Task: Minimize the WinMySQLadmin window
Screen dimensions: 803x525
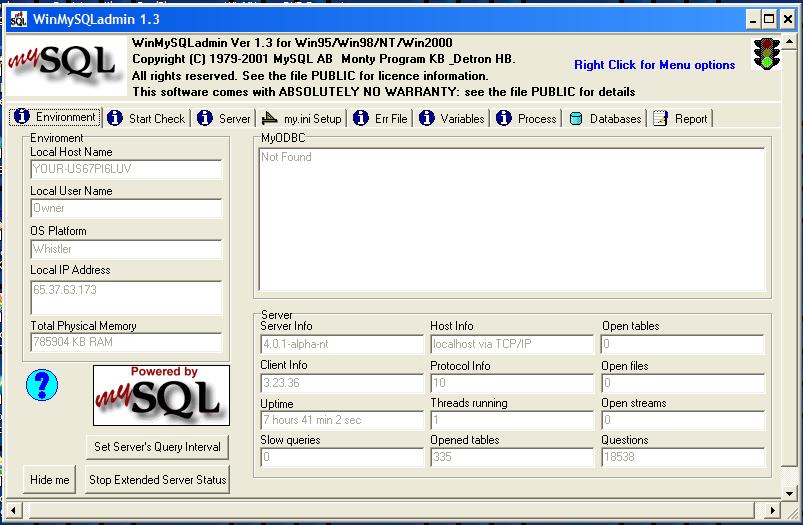Action: pos(753,20)
